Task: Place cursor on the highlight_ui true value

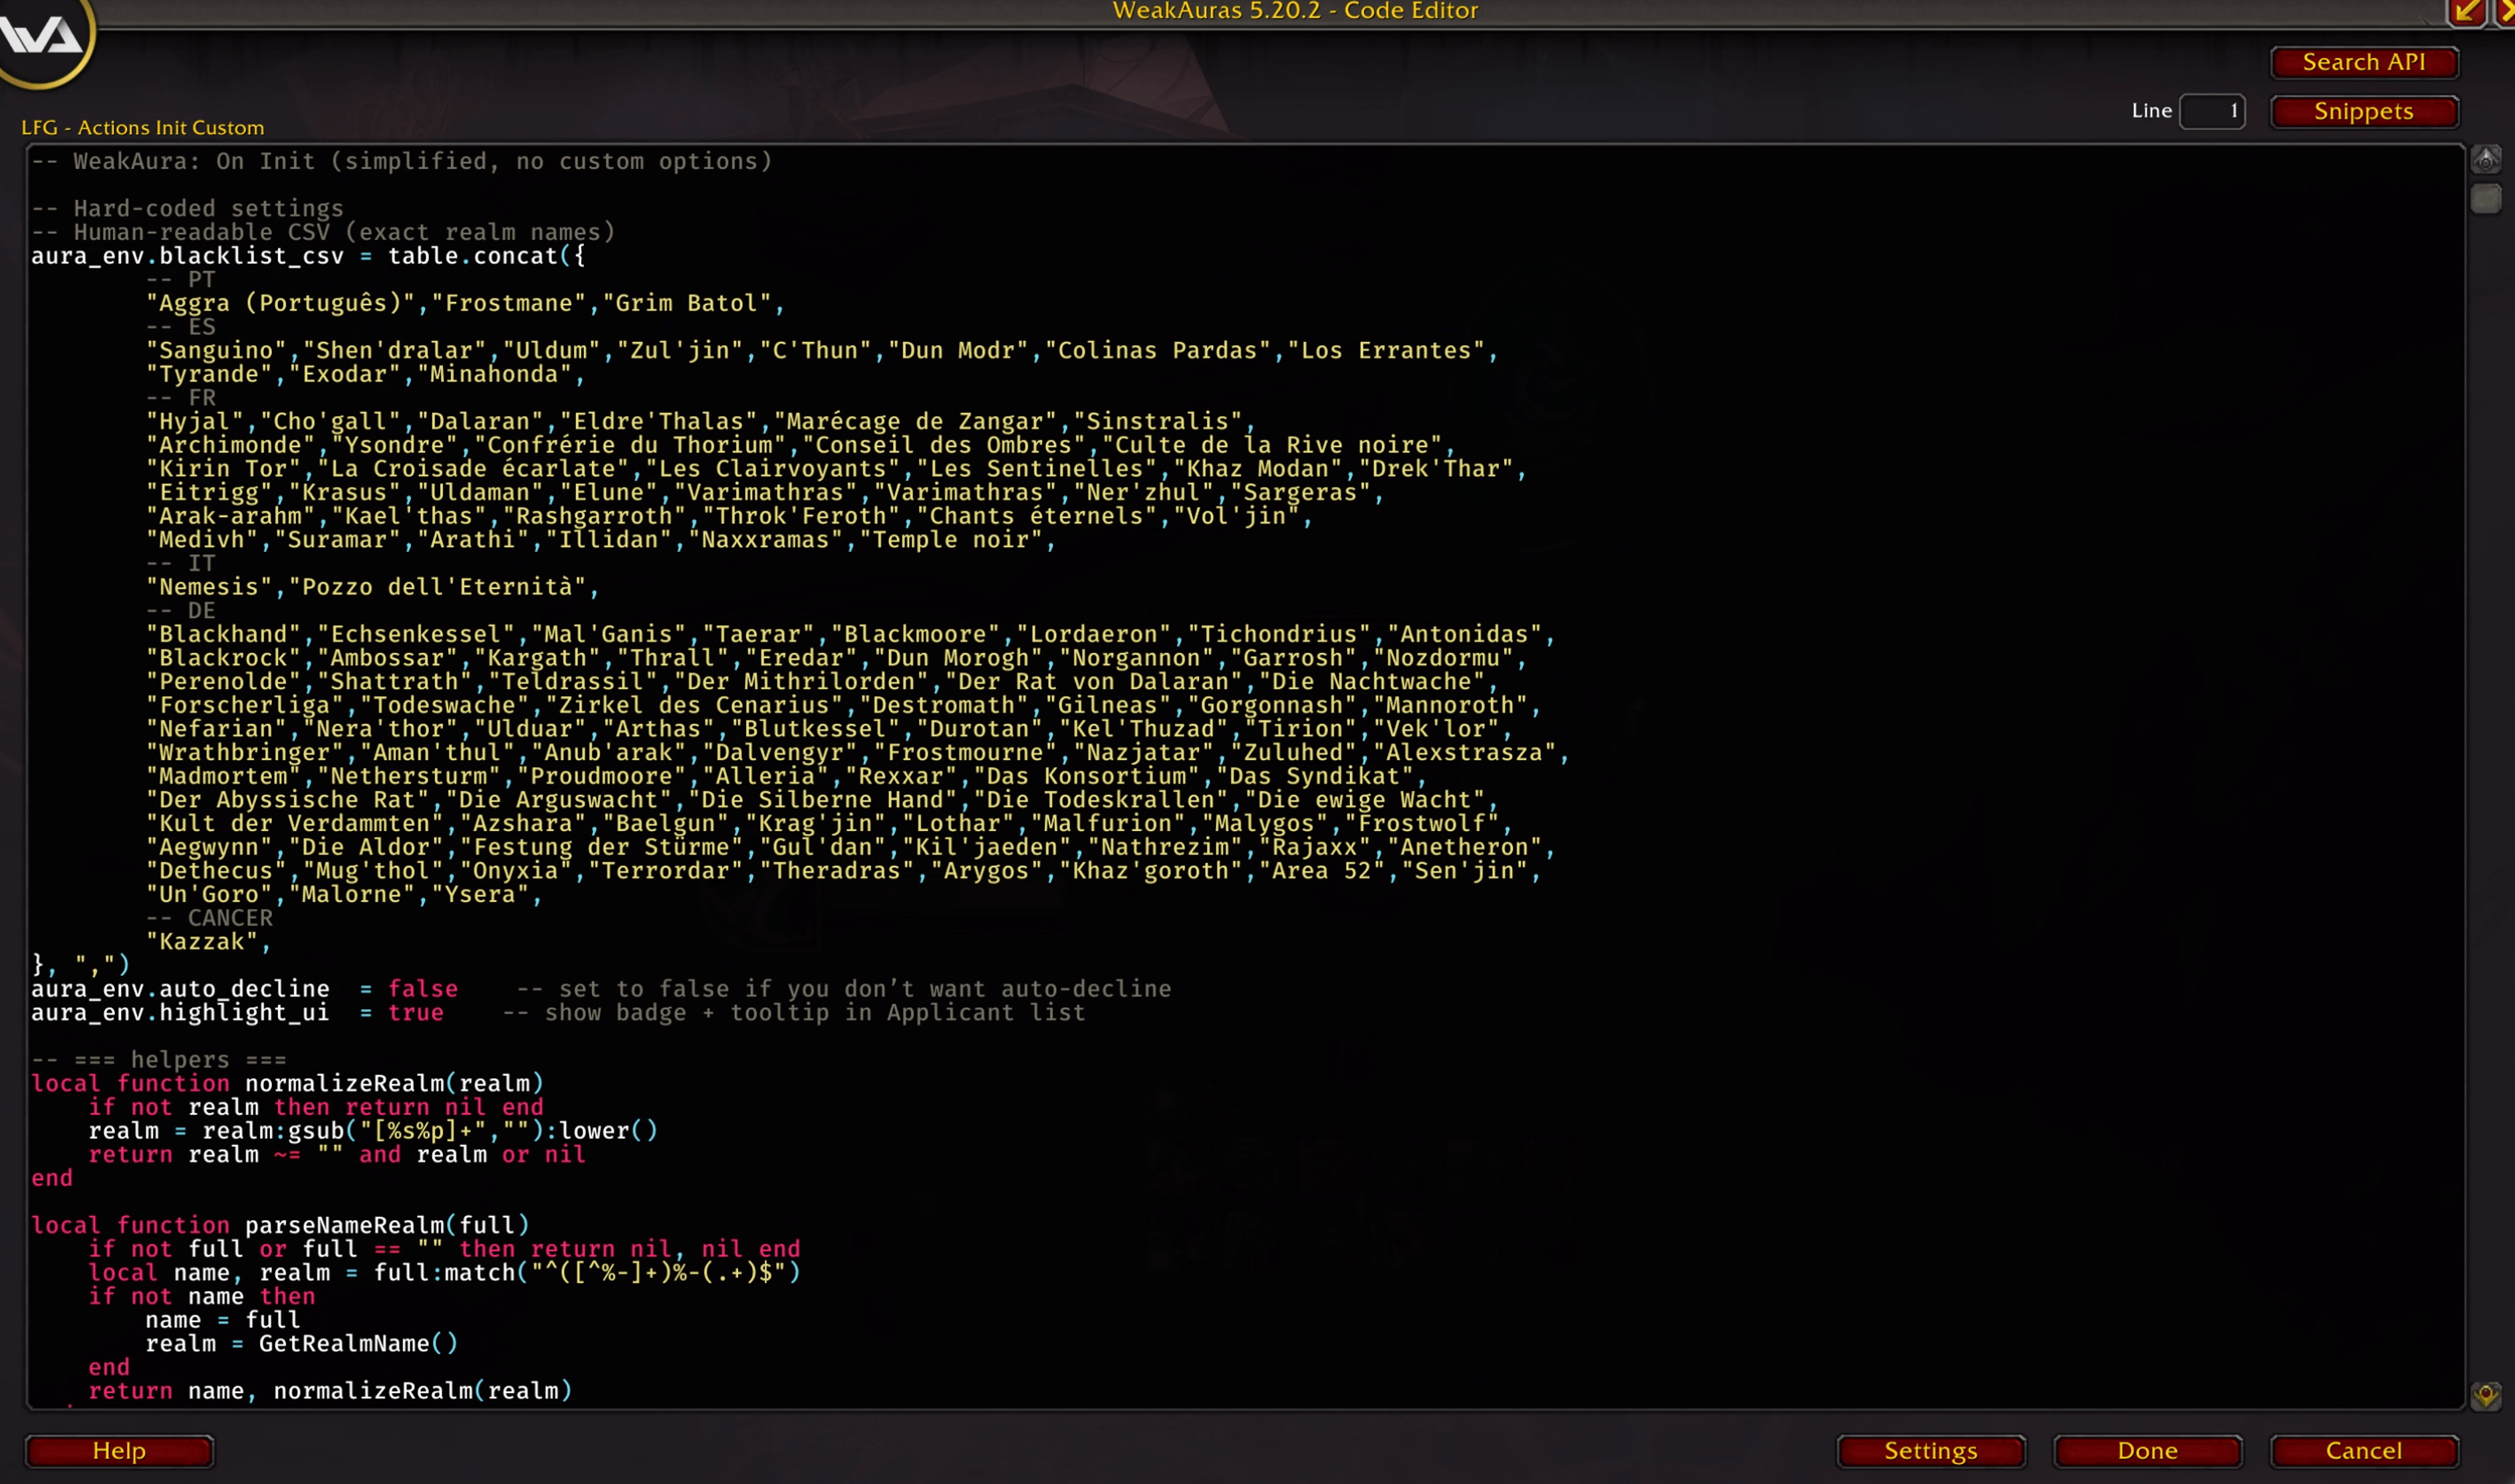Action: point(415,1013)
